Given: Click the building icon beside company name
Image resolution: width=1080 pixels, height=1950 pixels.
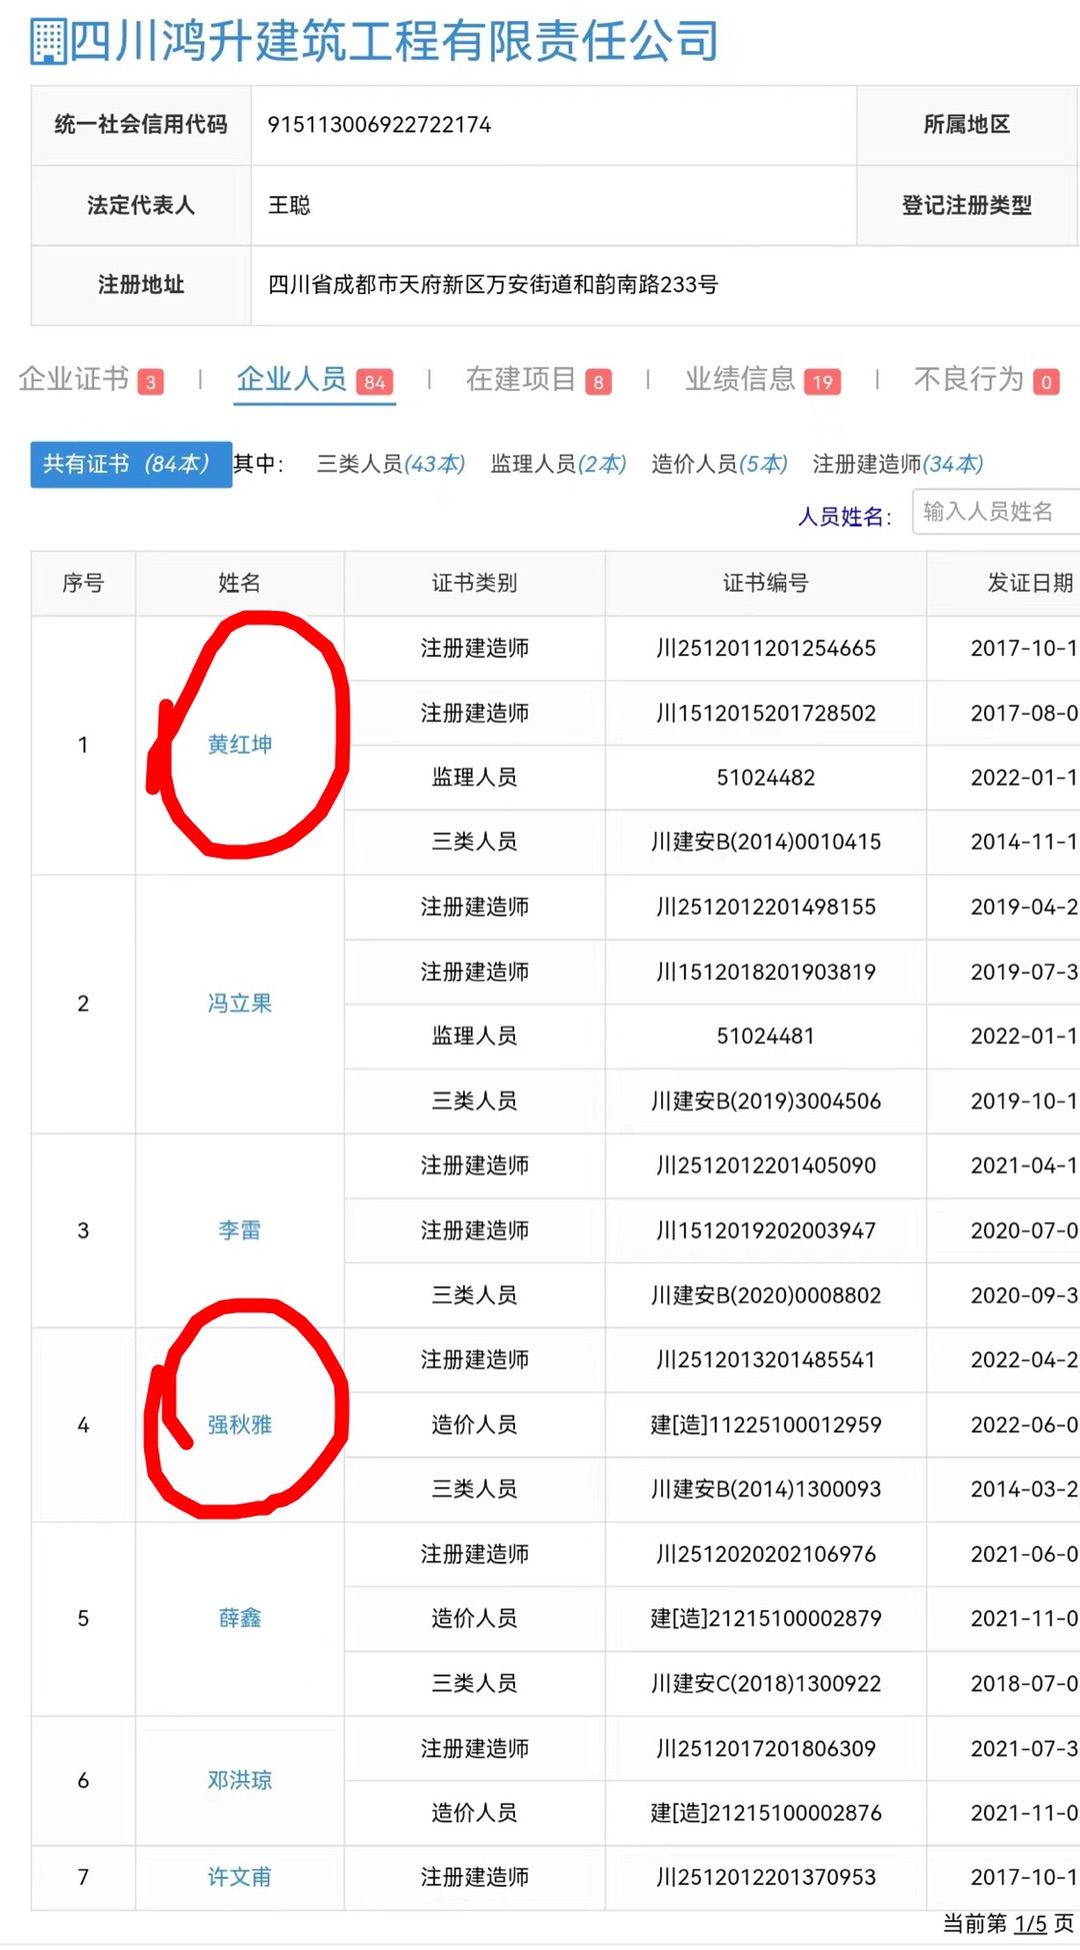Looking at the screenshot, I should 47,43.
